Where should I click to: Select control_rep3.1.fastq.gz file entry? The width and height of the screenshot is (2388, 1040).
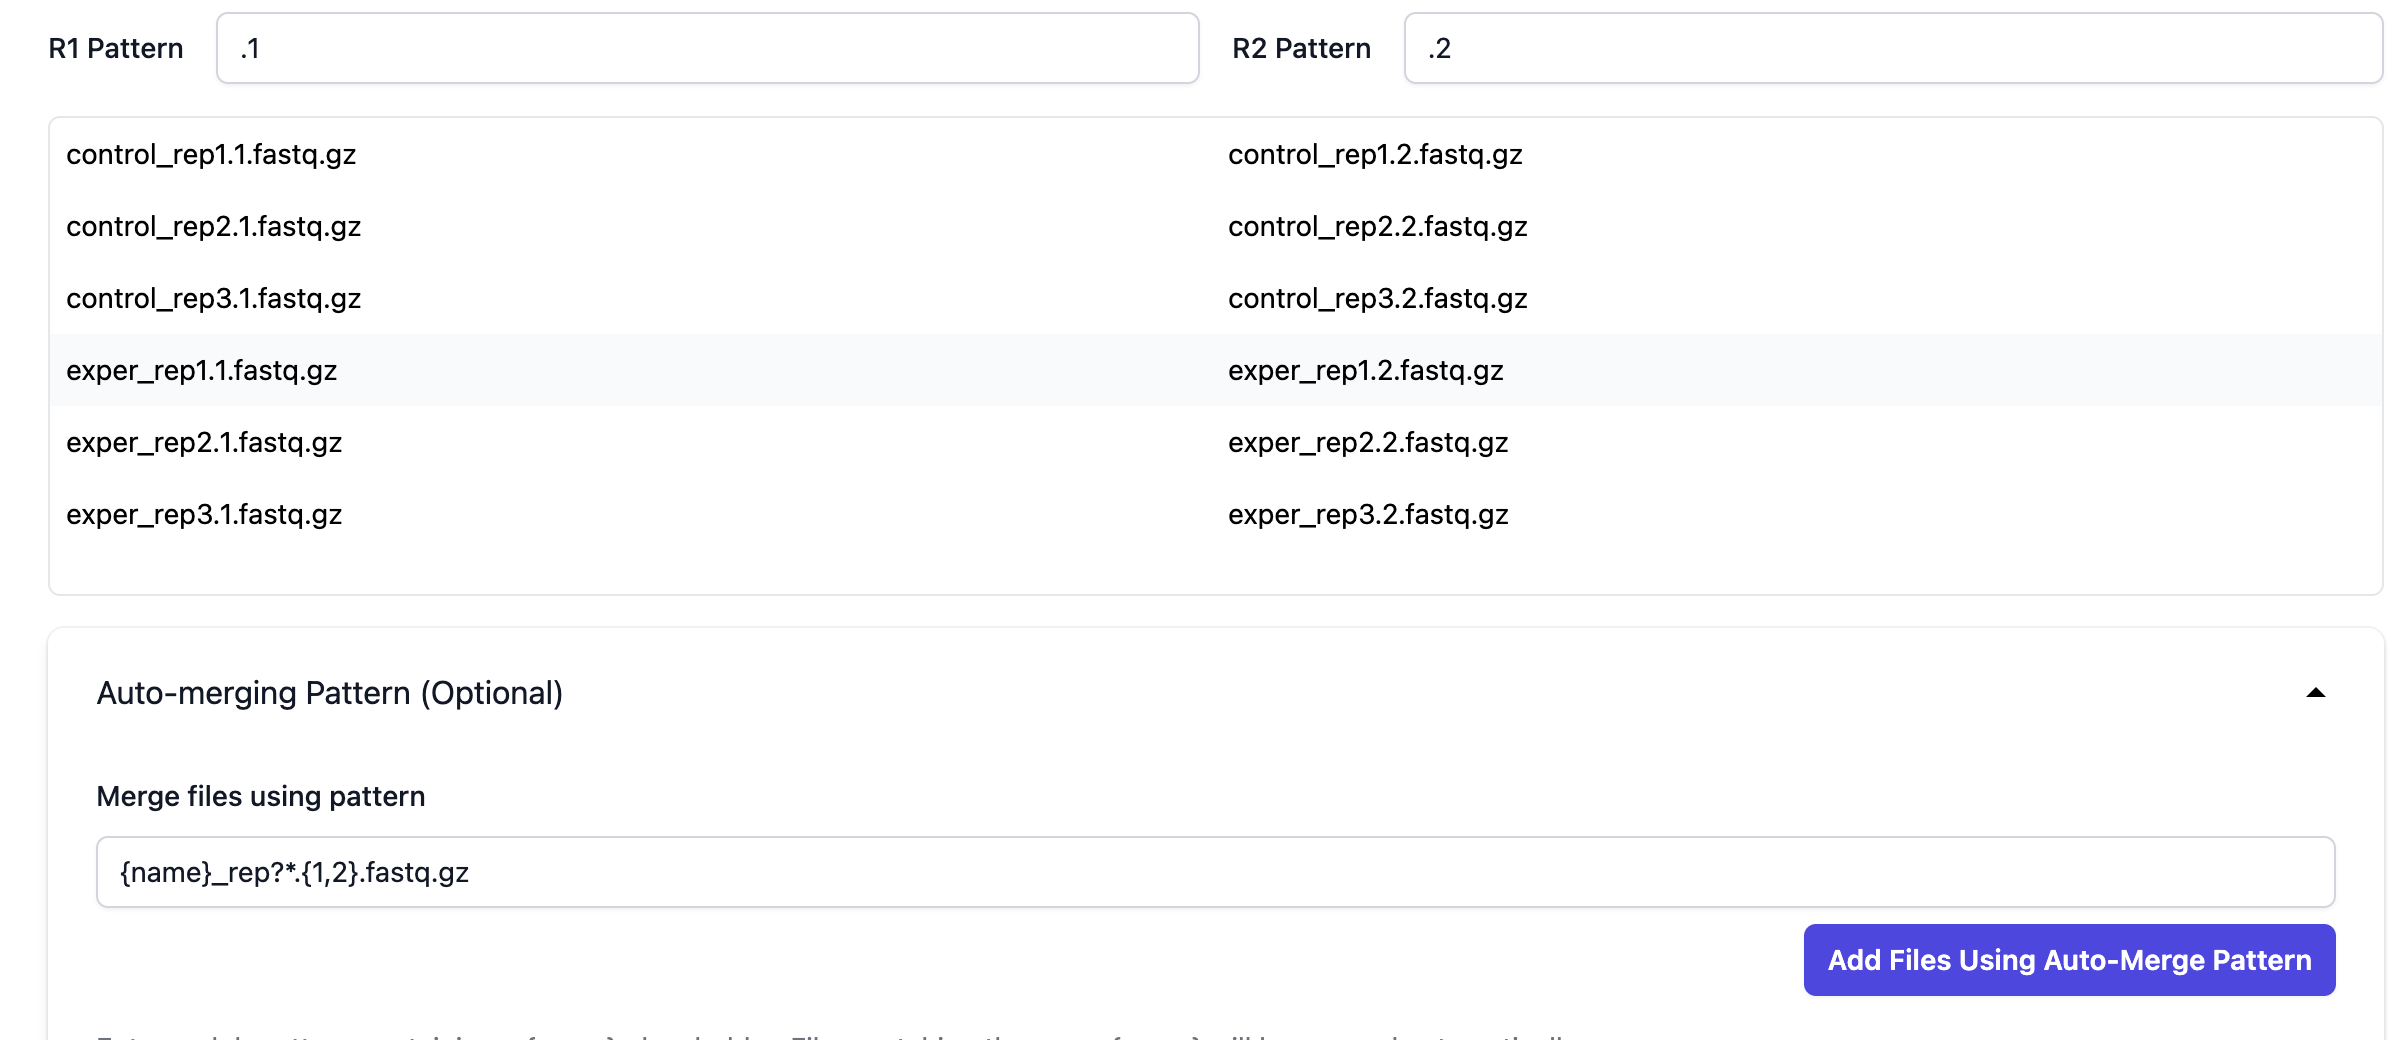click(214, 299)
